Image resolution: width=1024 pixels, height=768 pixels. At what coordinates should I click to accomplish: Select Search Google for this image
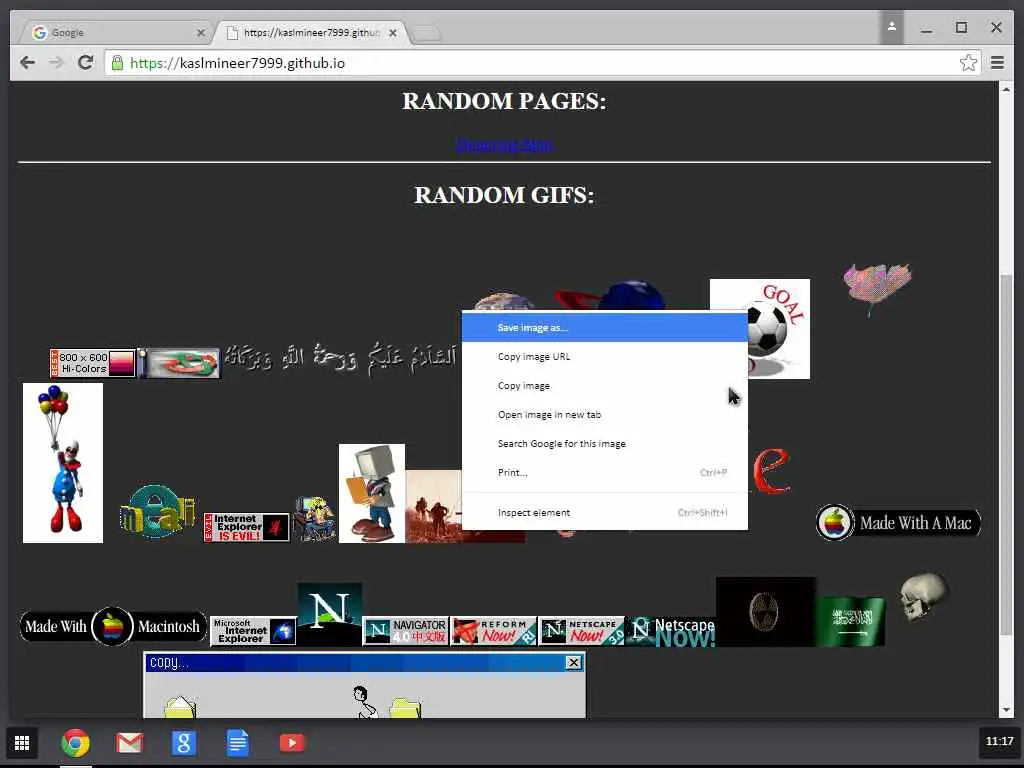[605, 443]
